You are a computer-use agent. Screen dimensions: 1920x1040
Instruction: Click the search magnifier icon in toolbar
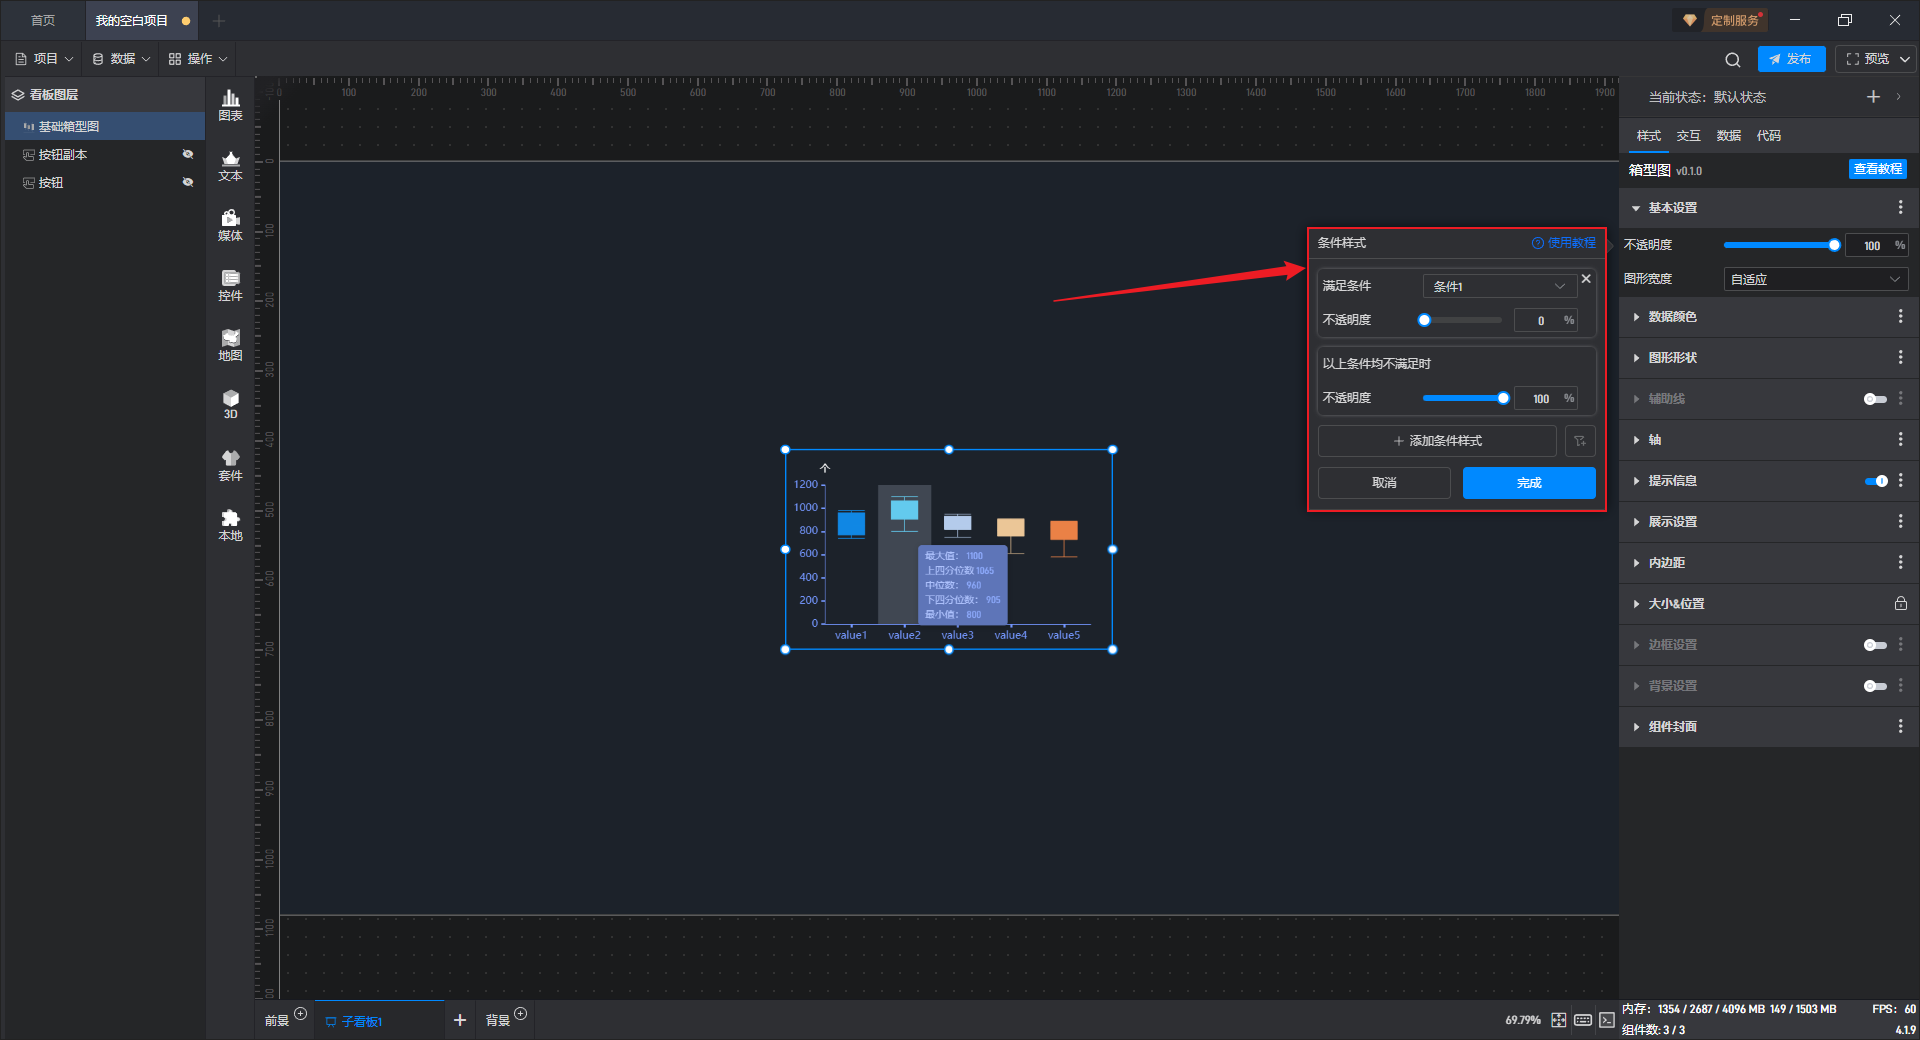[1732, 60]
